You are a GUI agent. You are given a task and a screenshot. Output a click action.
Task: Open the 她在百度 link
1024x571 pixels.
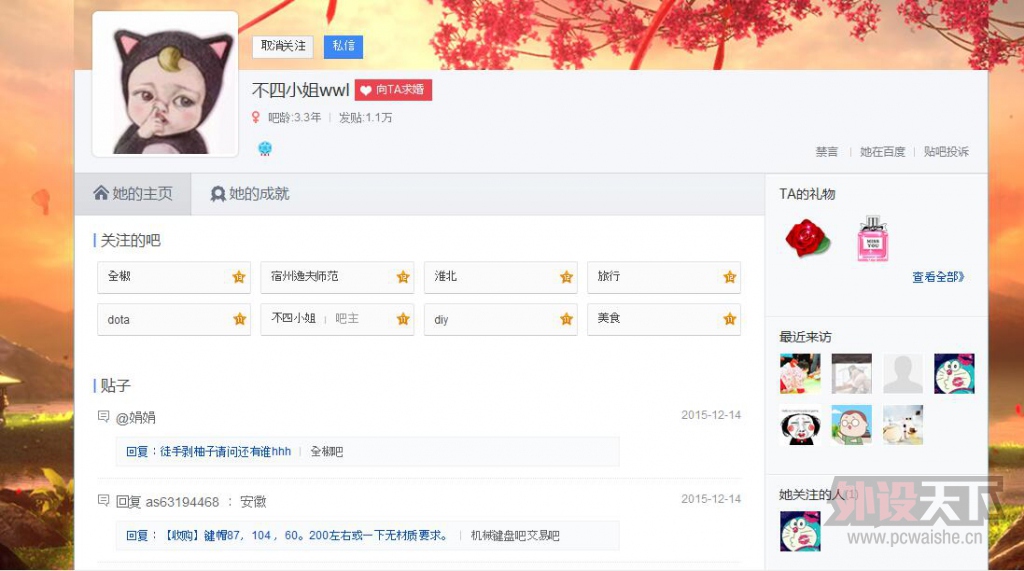pos(882,152)
